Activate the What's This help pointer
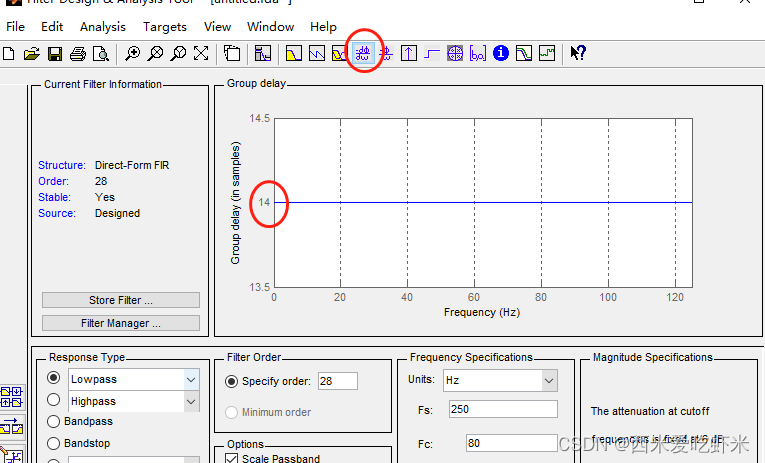 click(x=578, y=53)
